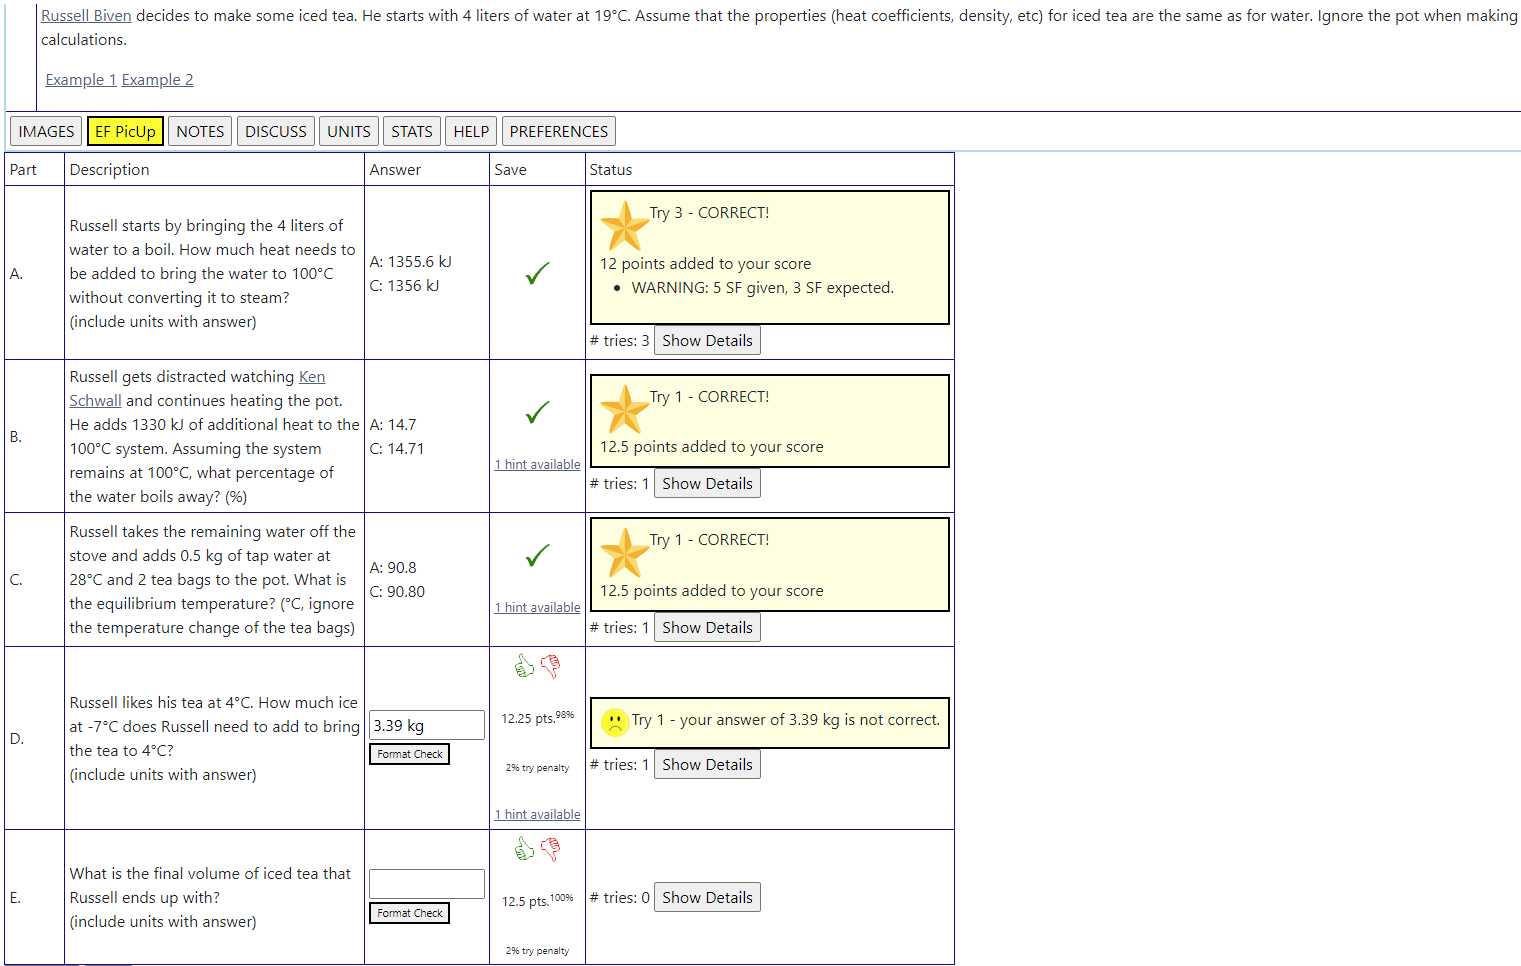Click the thumbs up icon for part E
Image resolution: width=1521 pixels, height=966 pixels.
(524, 847)
